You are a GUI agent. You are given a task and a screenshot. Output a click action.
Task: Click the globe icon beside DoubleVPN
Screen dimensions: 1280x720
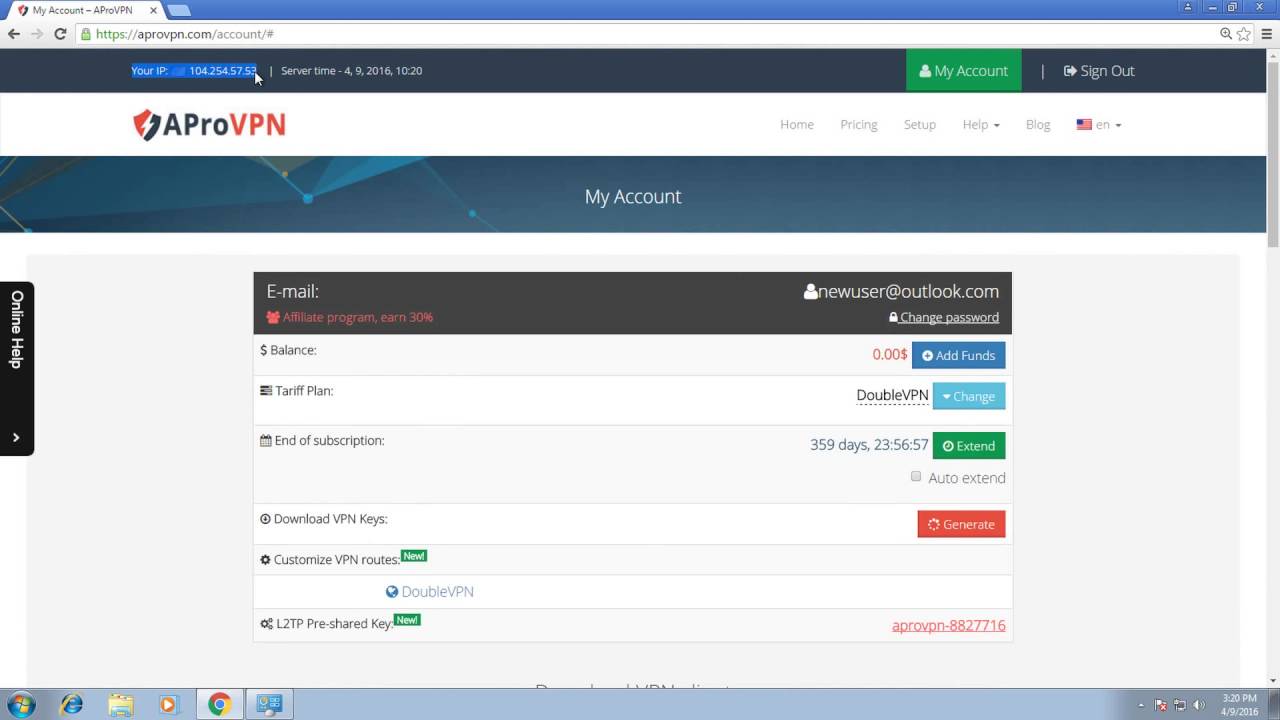click(392, 592)
